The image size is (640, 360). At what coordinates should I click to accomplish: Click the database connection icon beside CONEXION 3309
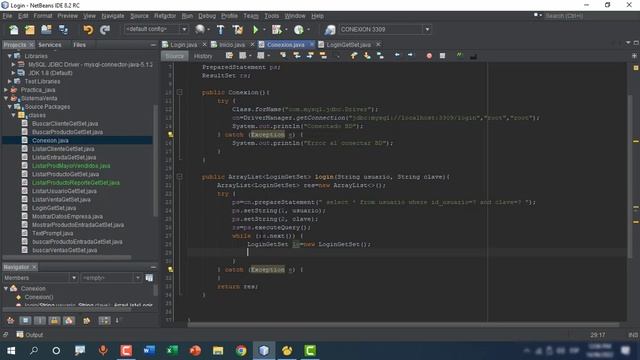330,29
